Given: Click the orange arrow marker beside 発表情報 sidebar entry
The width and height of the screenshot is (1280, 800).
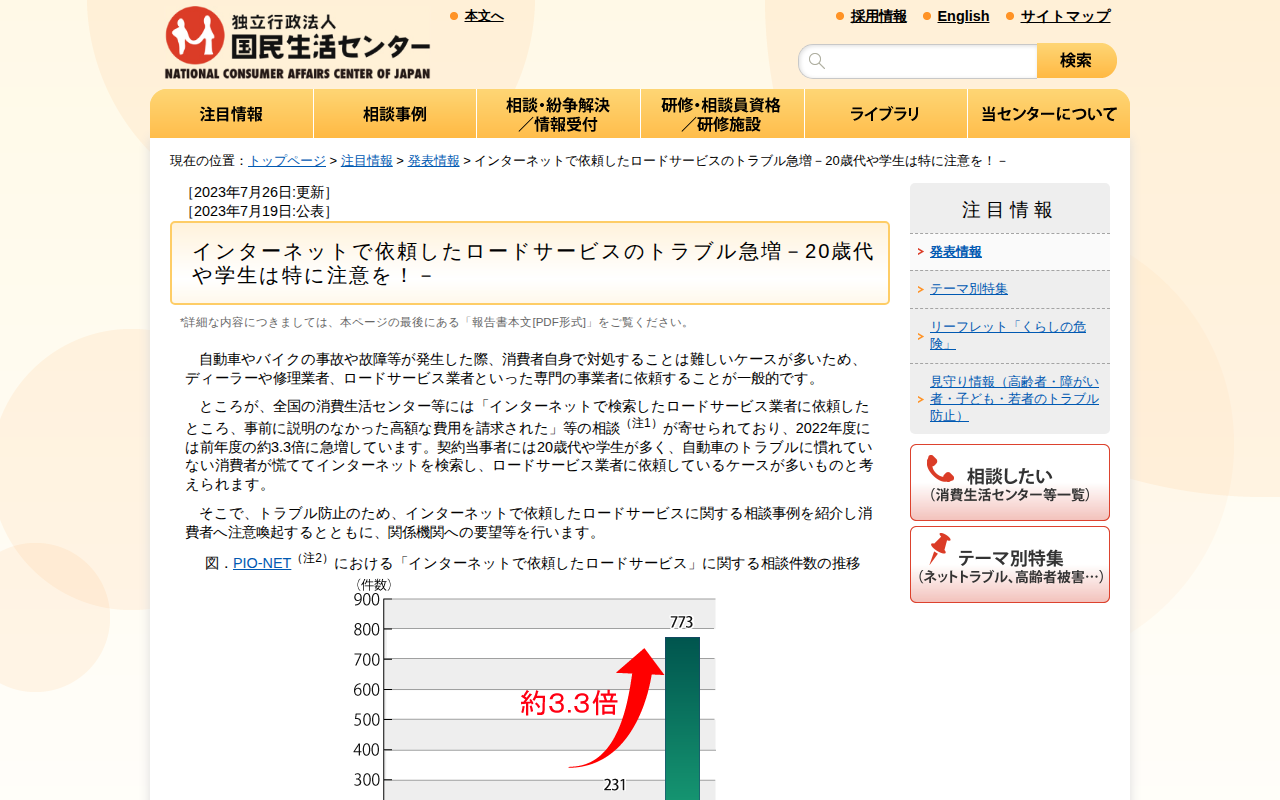Looking at the screenshot, I should click(920, 252).
